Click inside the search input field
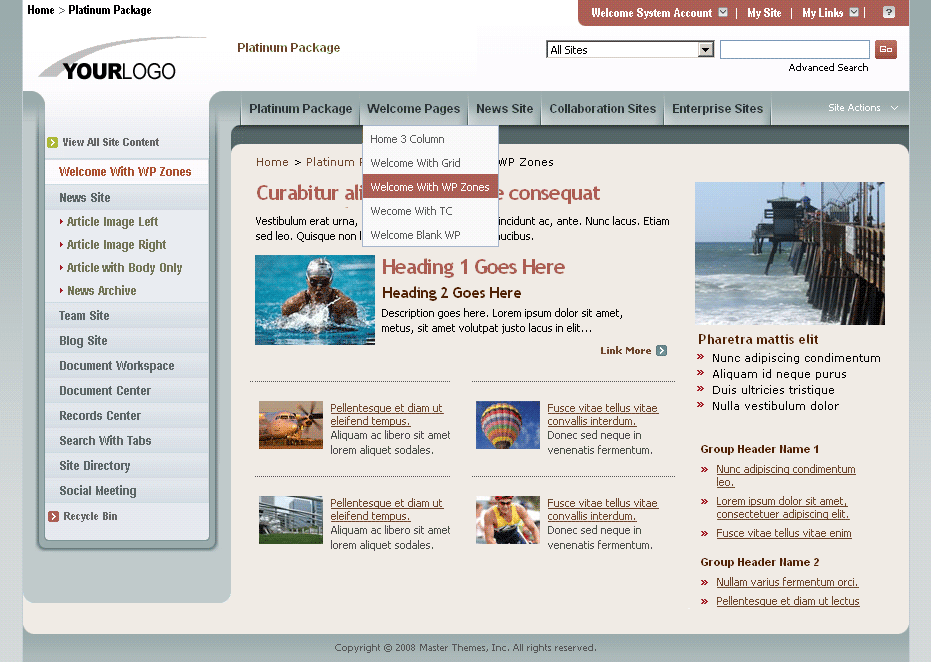 [x=794, y=48]
